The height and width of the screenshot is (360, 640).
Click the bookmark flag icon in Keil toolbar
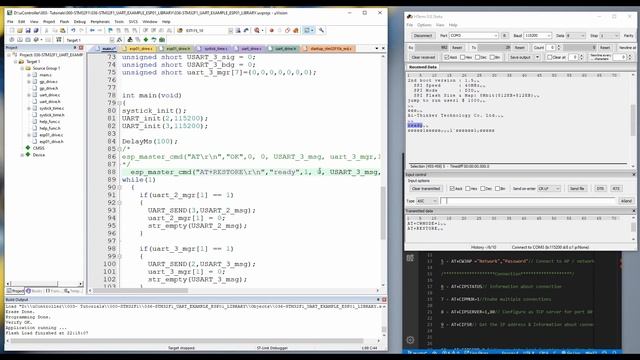[x=110, y=30]
